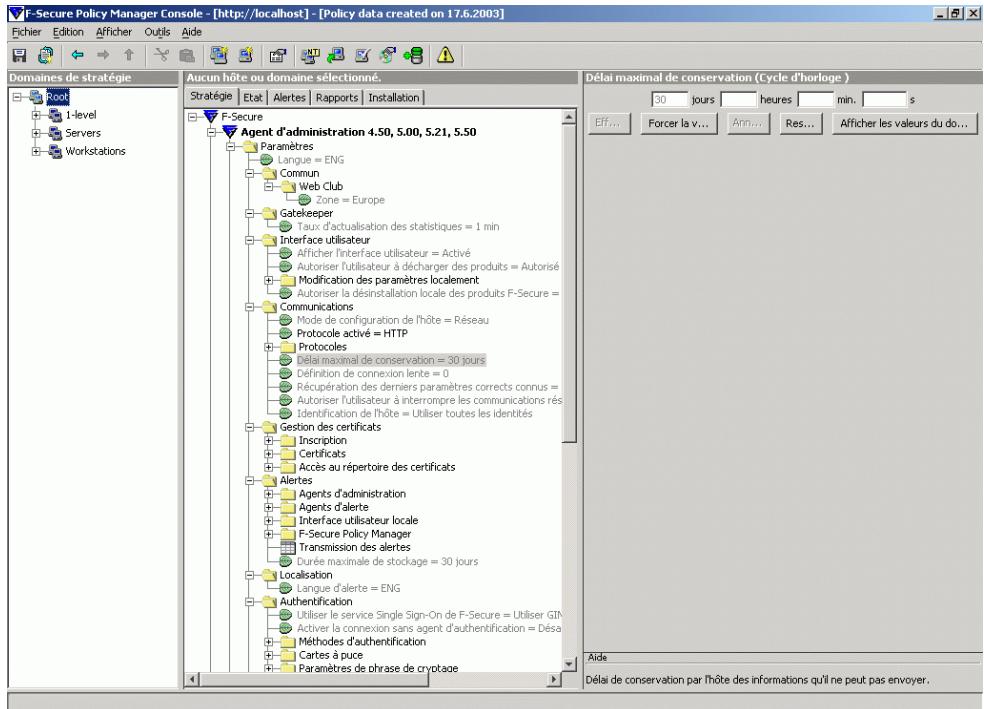Click the tree's vertical scrollbar down arrow
This screenshot has width=984, height=709.
tap(569, 664)
